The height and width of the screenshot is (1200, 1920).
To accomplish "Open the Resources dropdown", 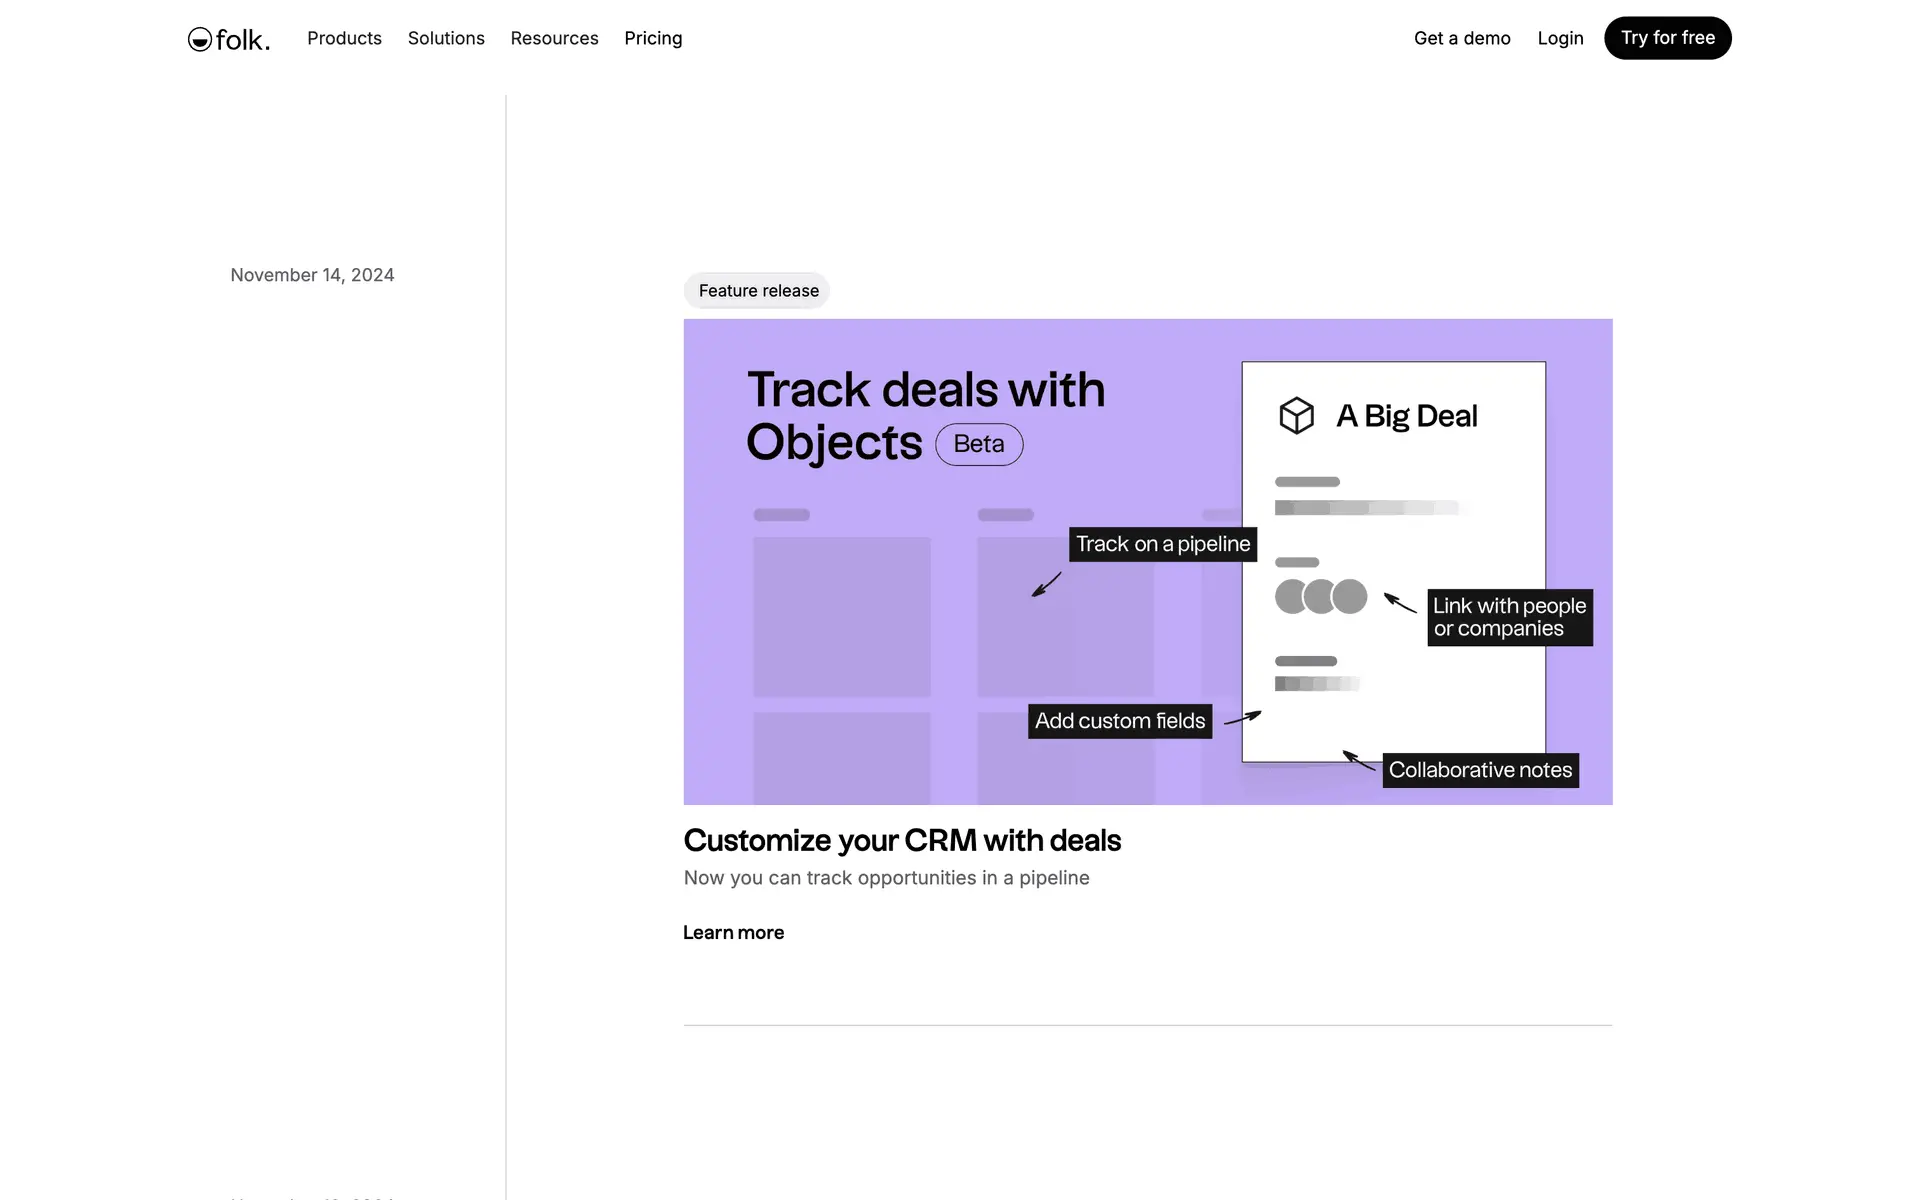I will pos(554,38).
